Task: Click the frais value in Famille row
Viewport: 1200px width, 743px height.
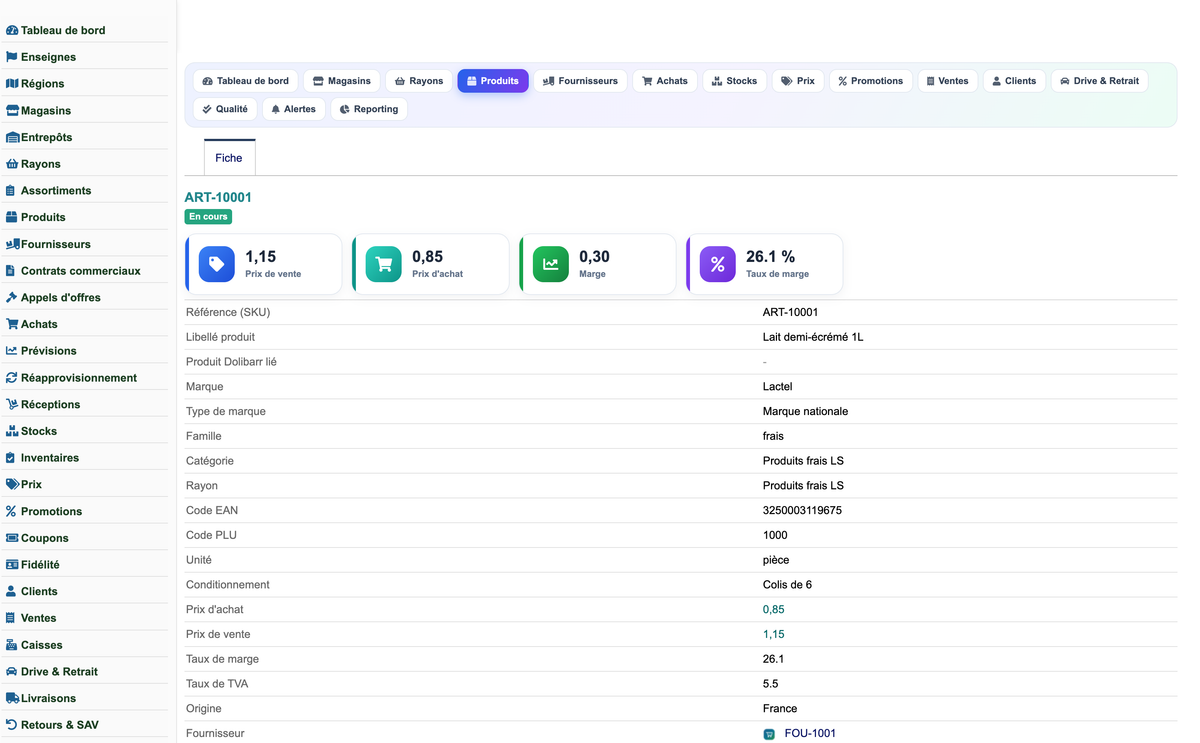Action: point(773,437)
